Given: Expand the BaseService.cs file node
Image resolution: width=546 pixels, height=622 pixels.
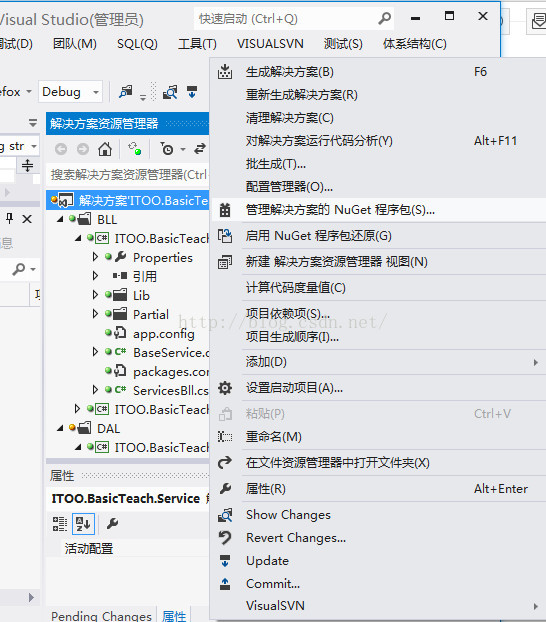Looking at the screenshot, I should 95,352.
